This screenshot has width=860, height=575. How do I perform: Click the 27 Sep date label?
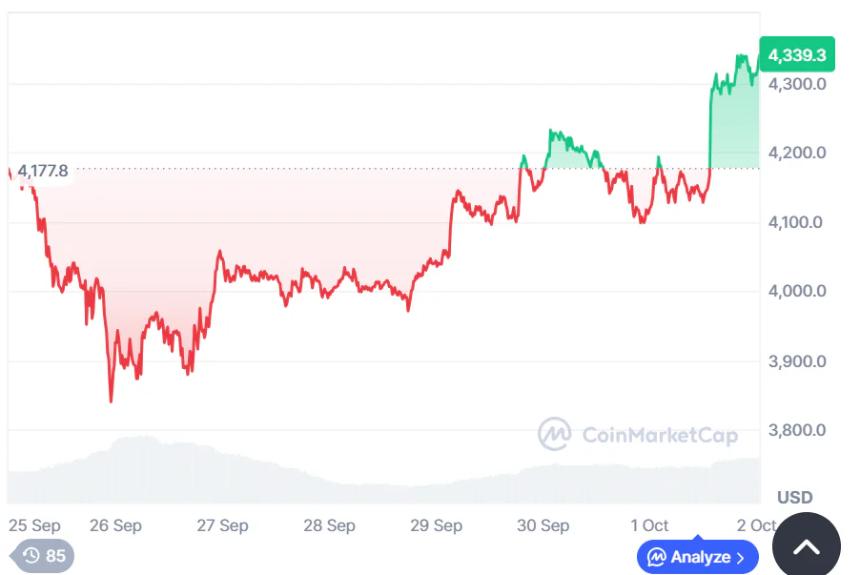point(222,525)
